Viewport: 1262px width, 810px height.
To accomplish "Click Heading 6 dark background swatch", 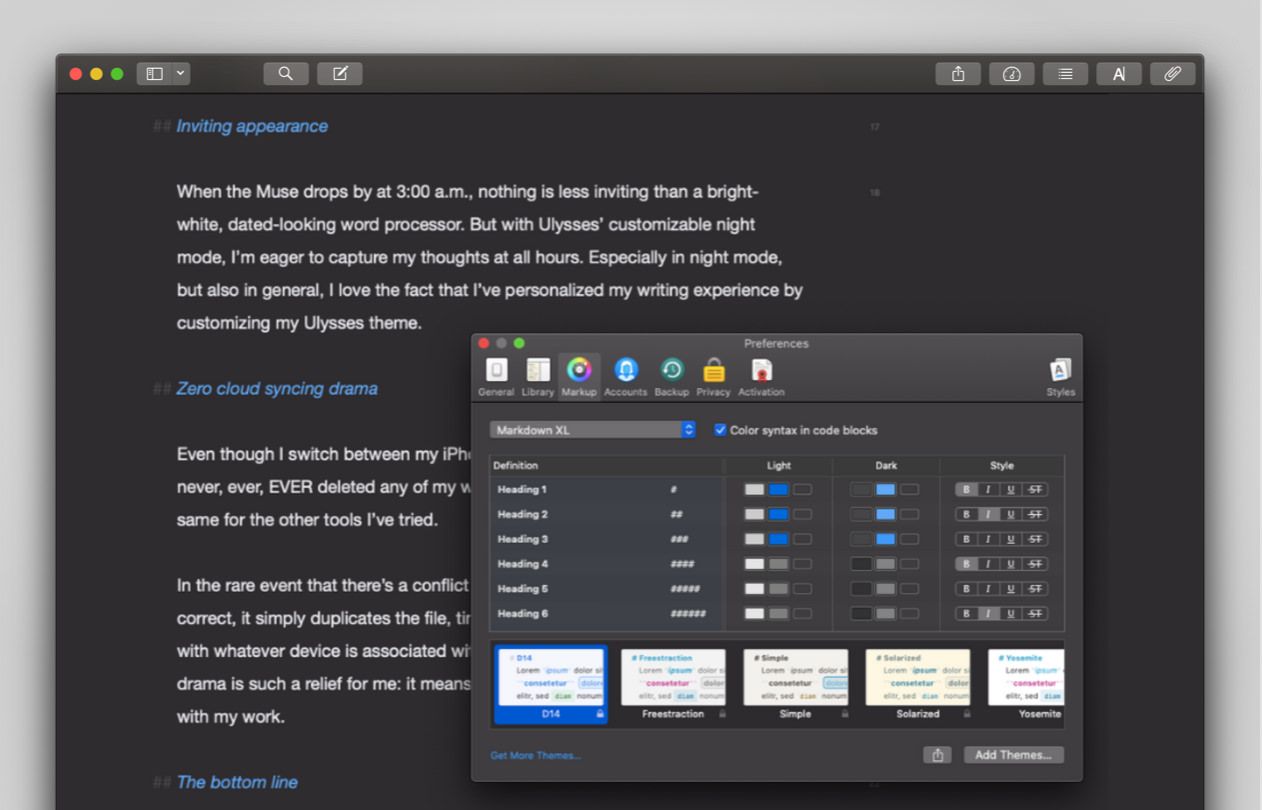I will (861, 614).
